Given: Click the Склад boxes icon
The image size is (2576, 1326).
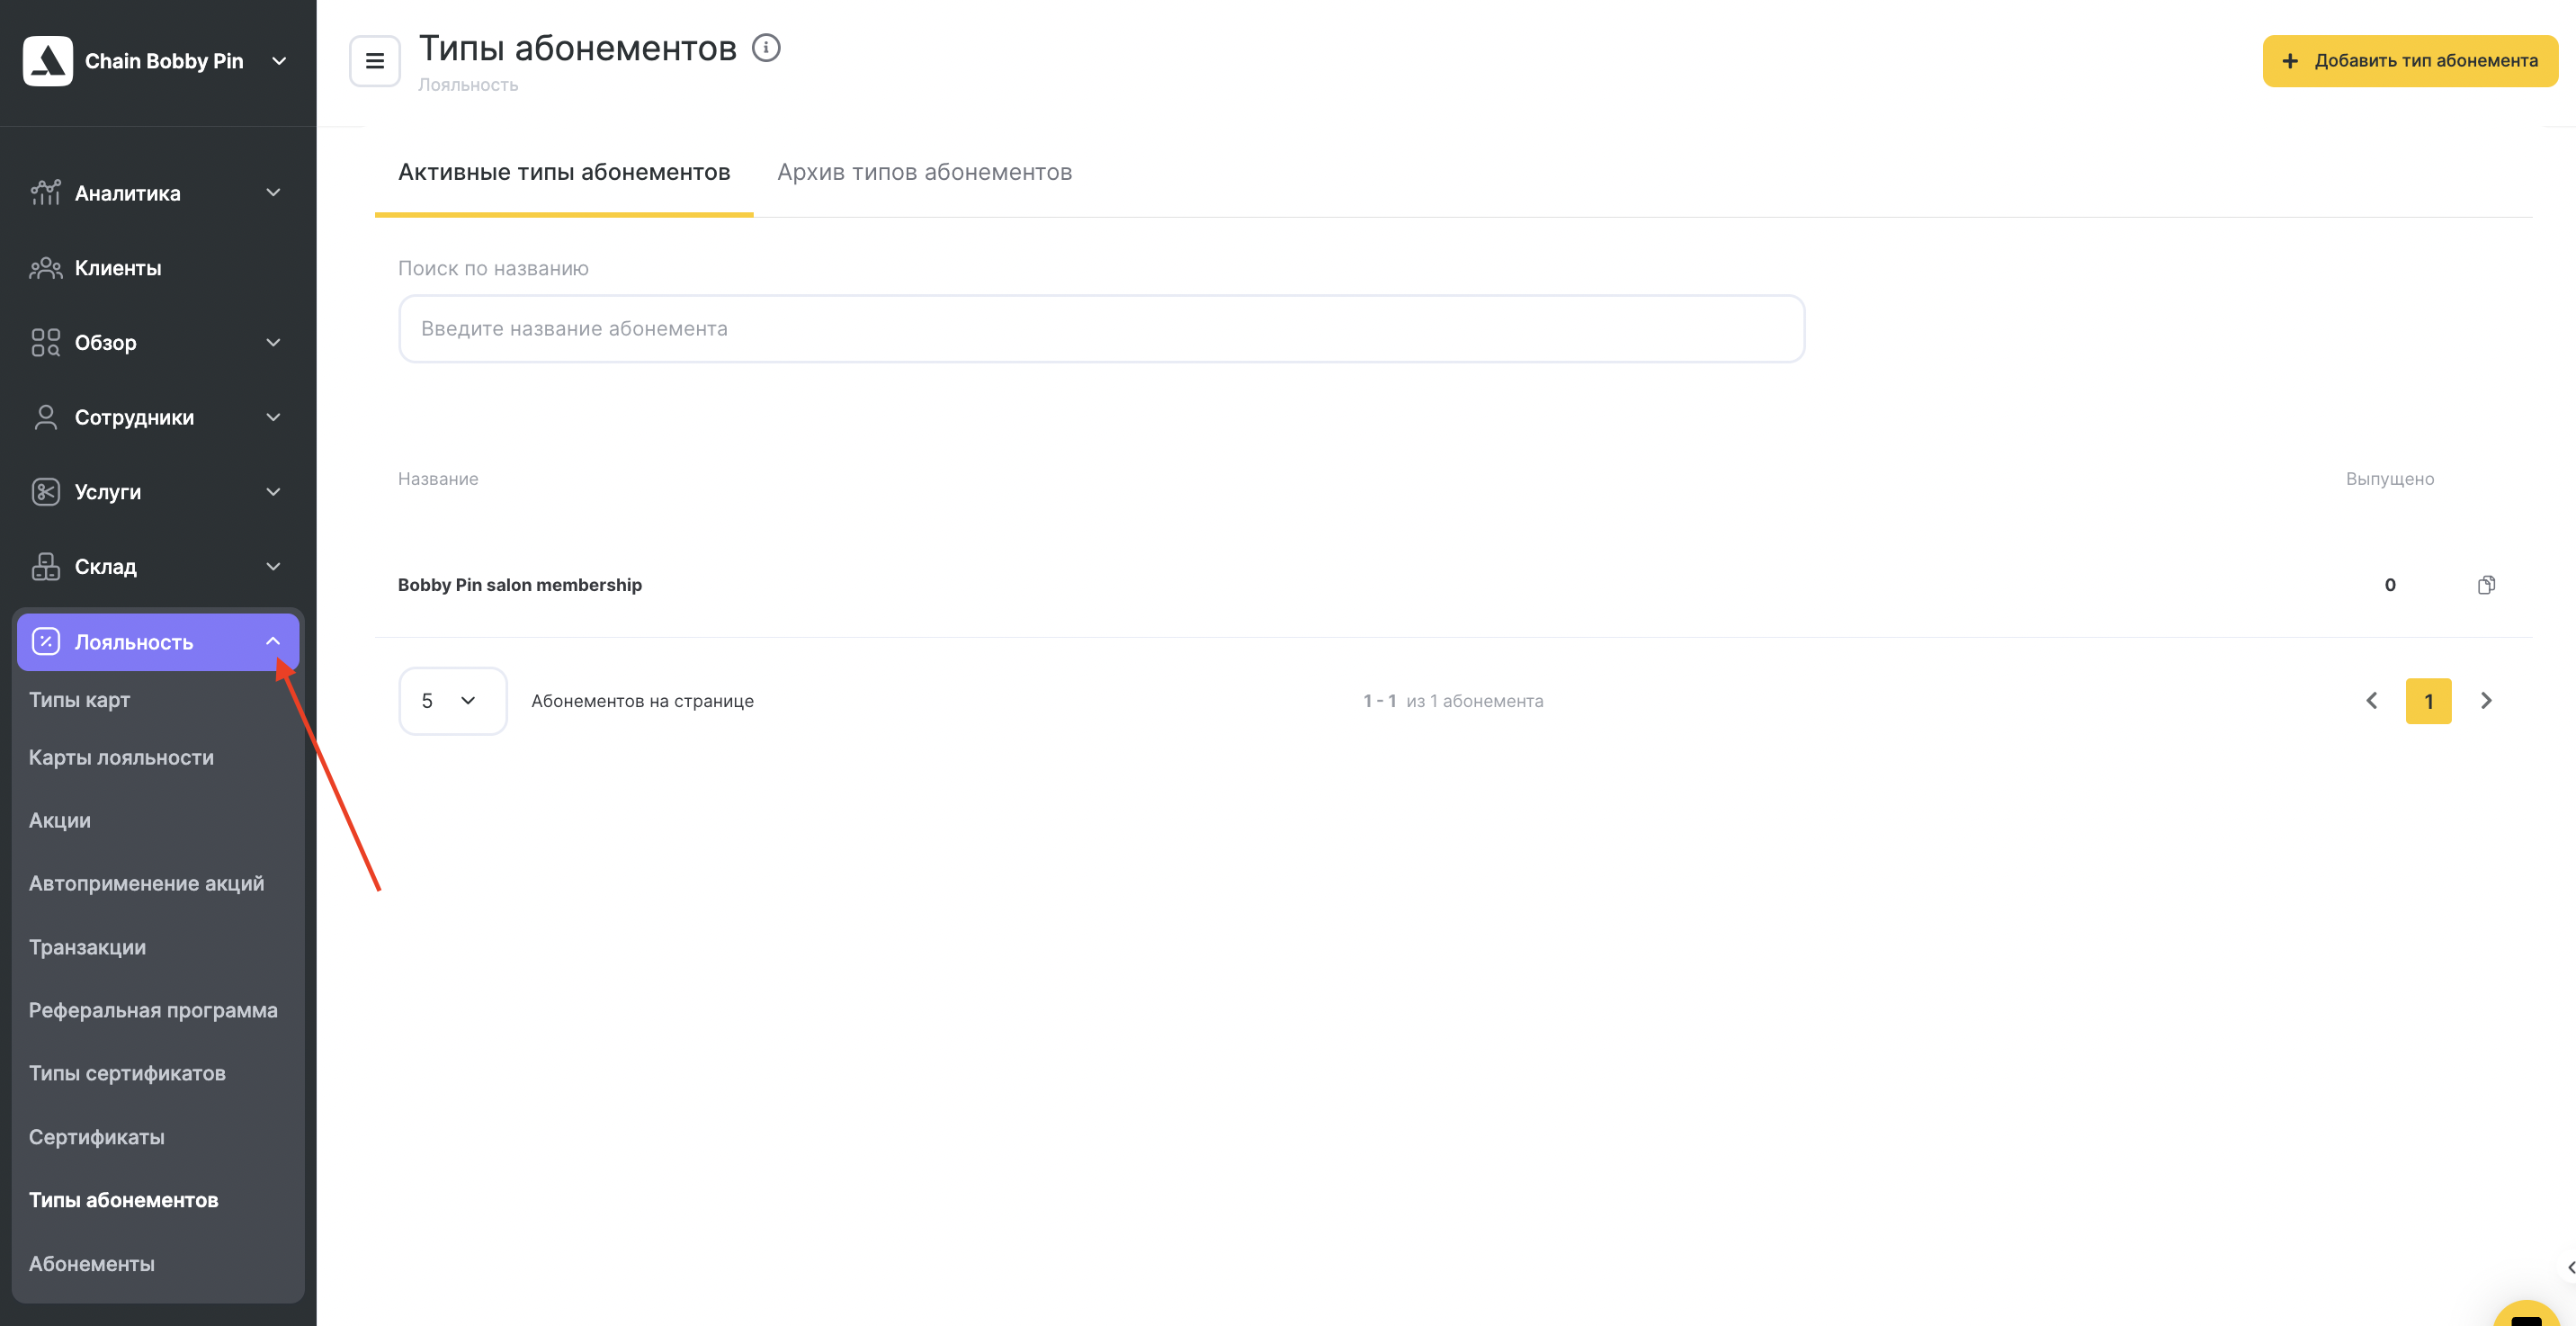Looking at the screenshot, I should click(45, 566).
